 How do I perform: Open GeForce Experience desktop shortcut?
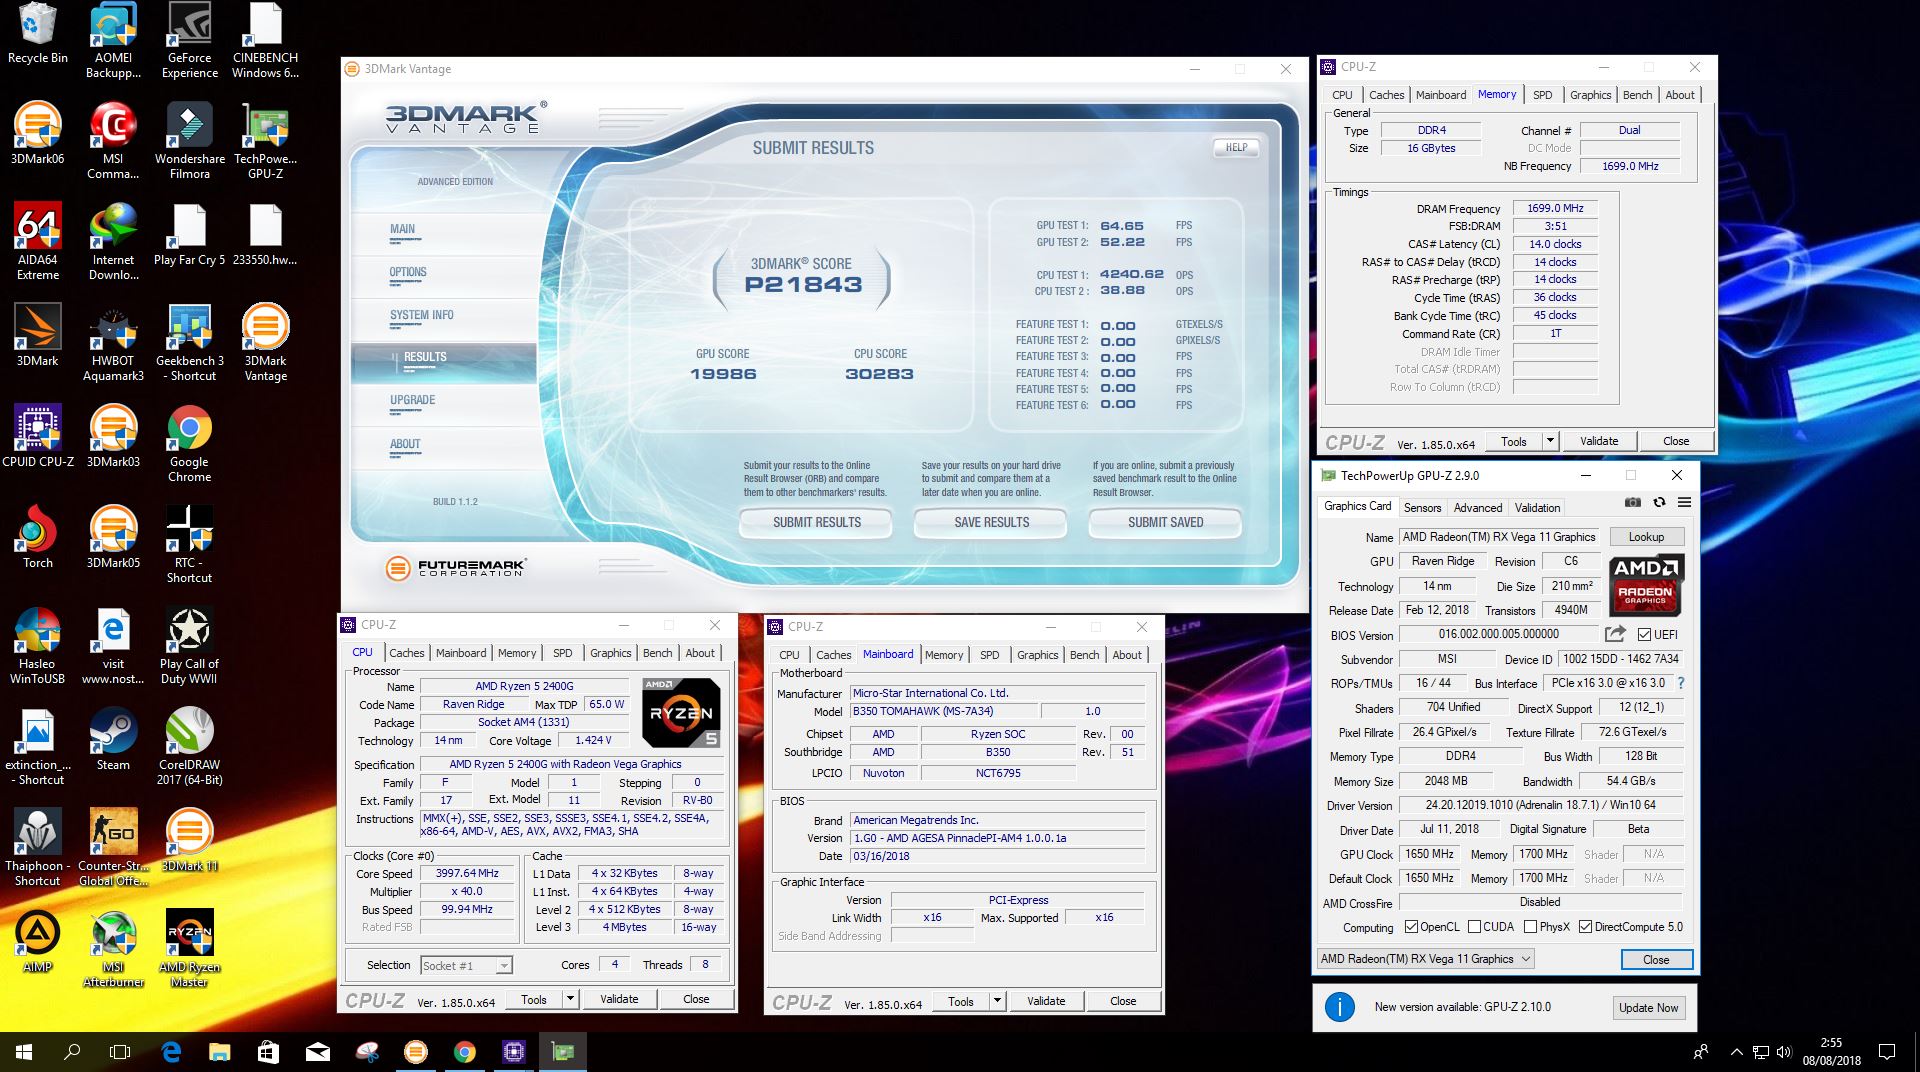click(189, 42)
